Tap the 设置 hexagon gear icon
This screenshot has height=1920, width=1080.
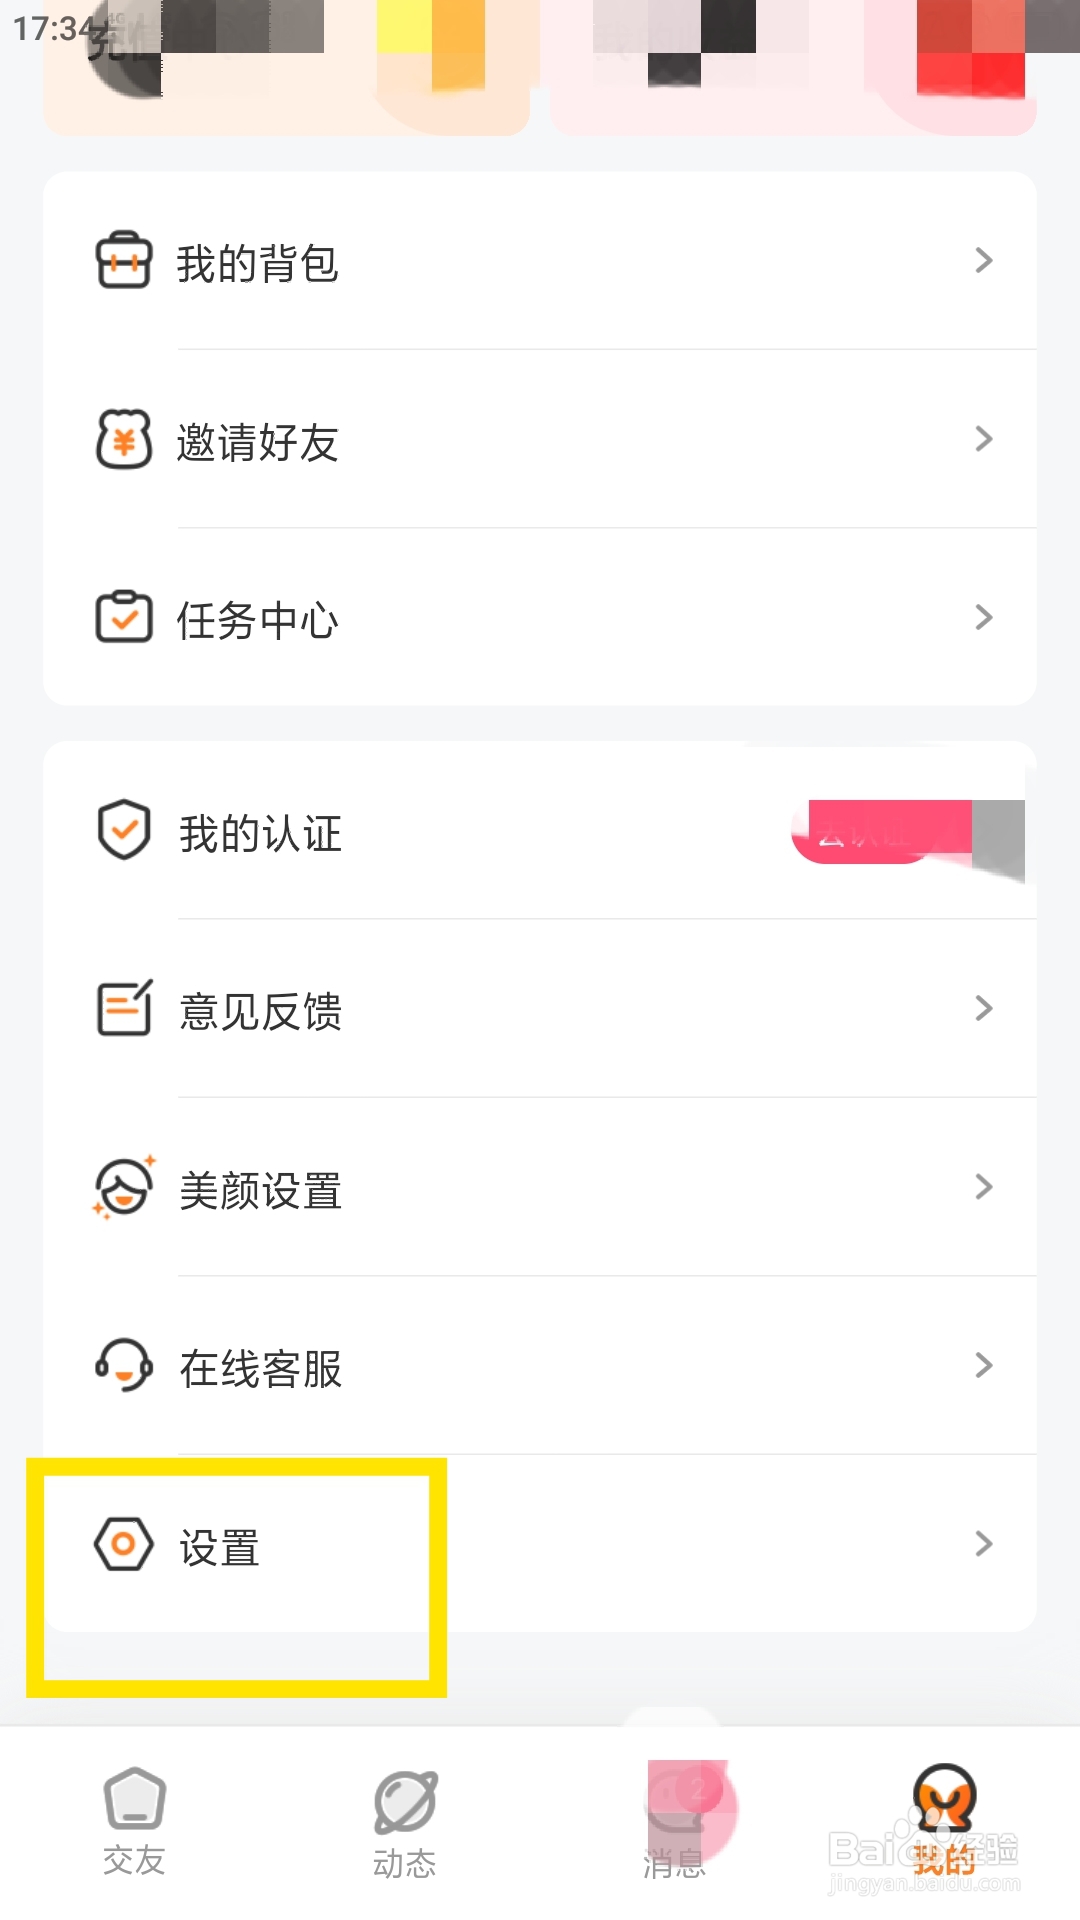point(123,1544)
